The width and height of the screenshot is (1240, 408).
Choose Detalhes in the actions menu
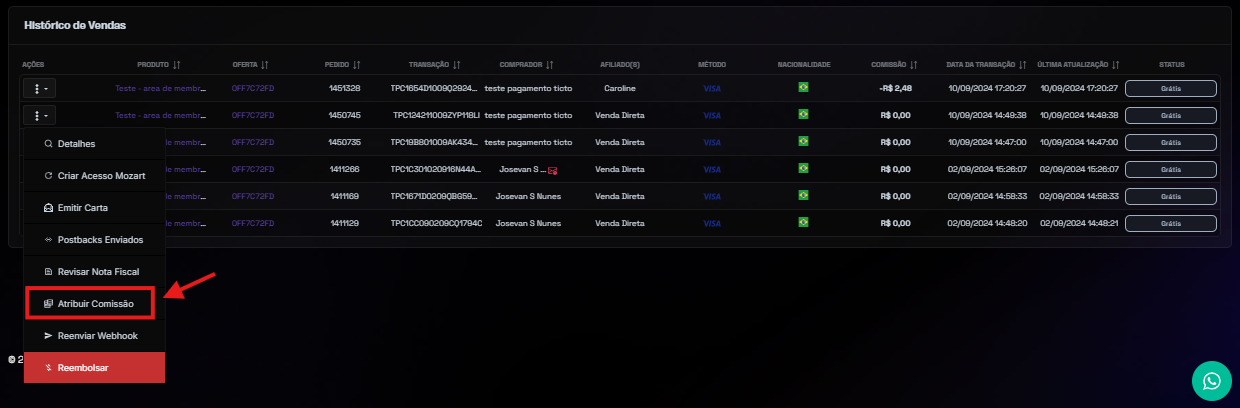pos(76,144)
